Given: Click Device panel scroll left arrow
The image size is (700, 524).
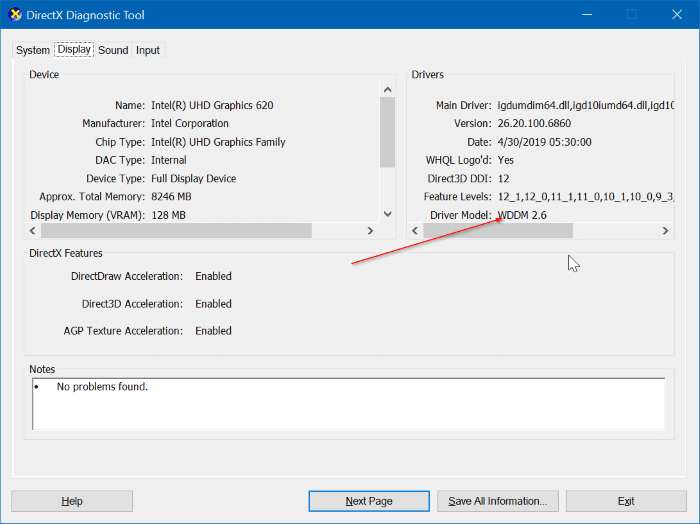Looking at the screenshot, I should 33,231.
